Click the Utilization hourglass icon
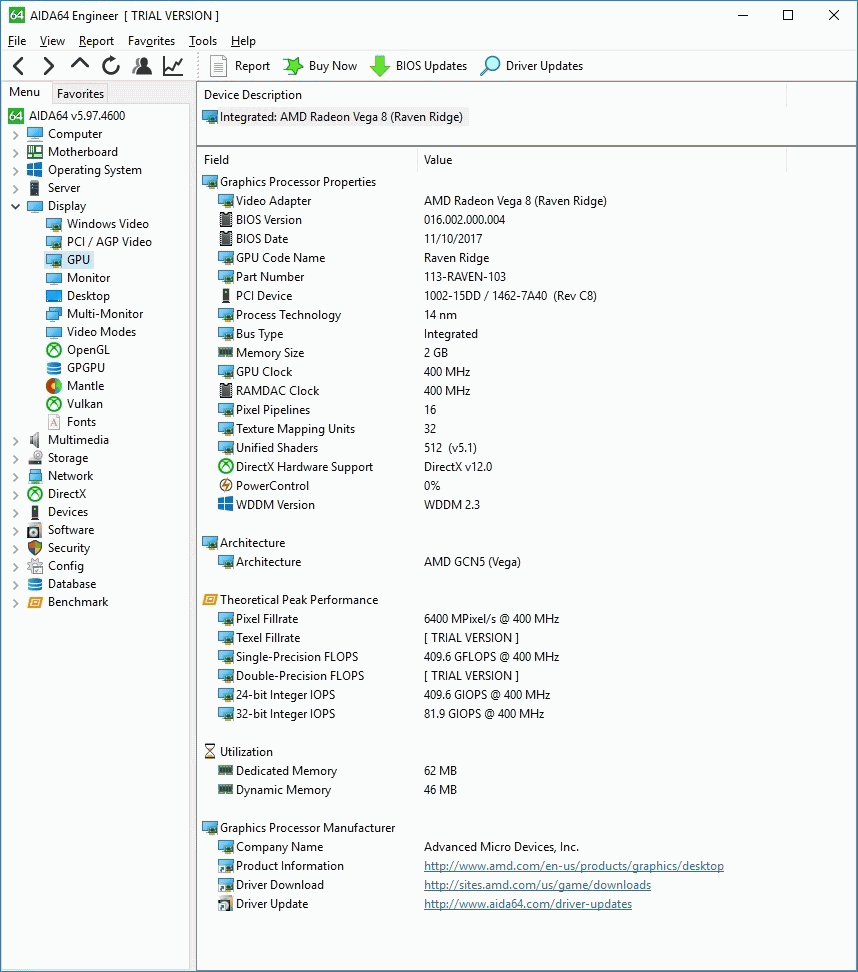The width and height of the screenshot is (858, 972). [x=210, y=752]
